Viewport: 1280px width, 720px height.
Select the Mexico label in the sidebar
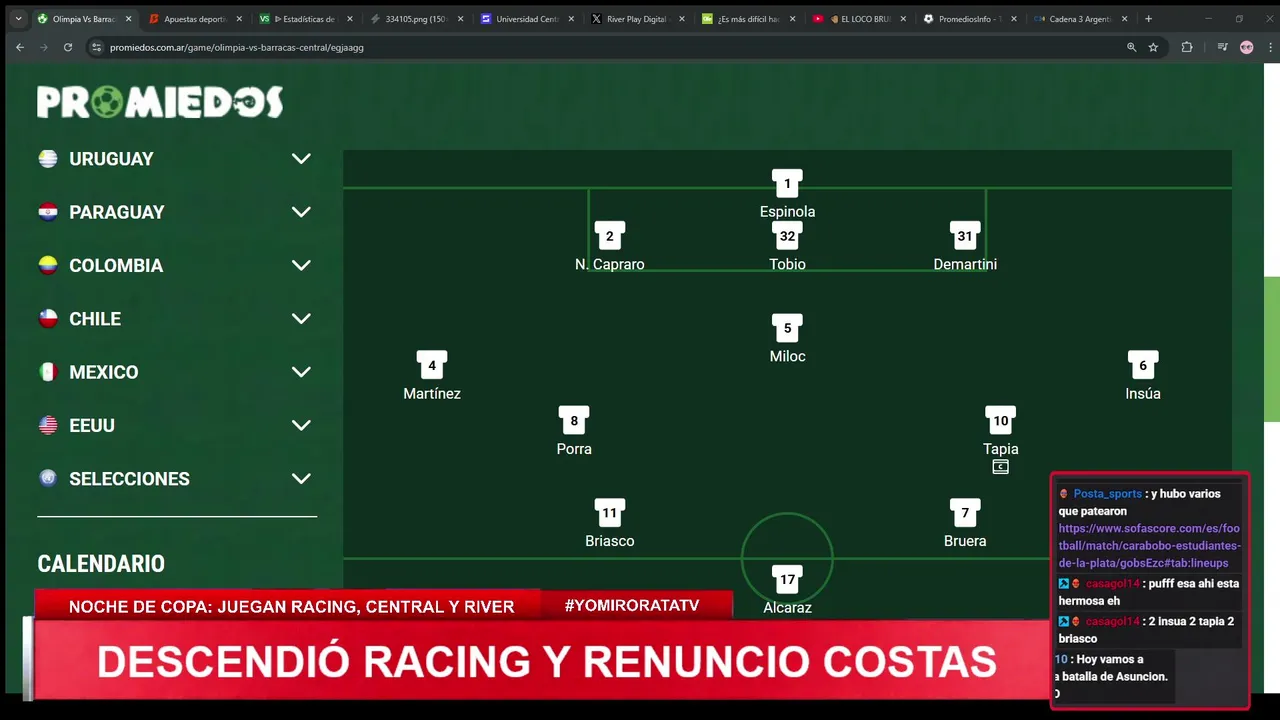(x=104, y=372)
